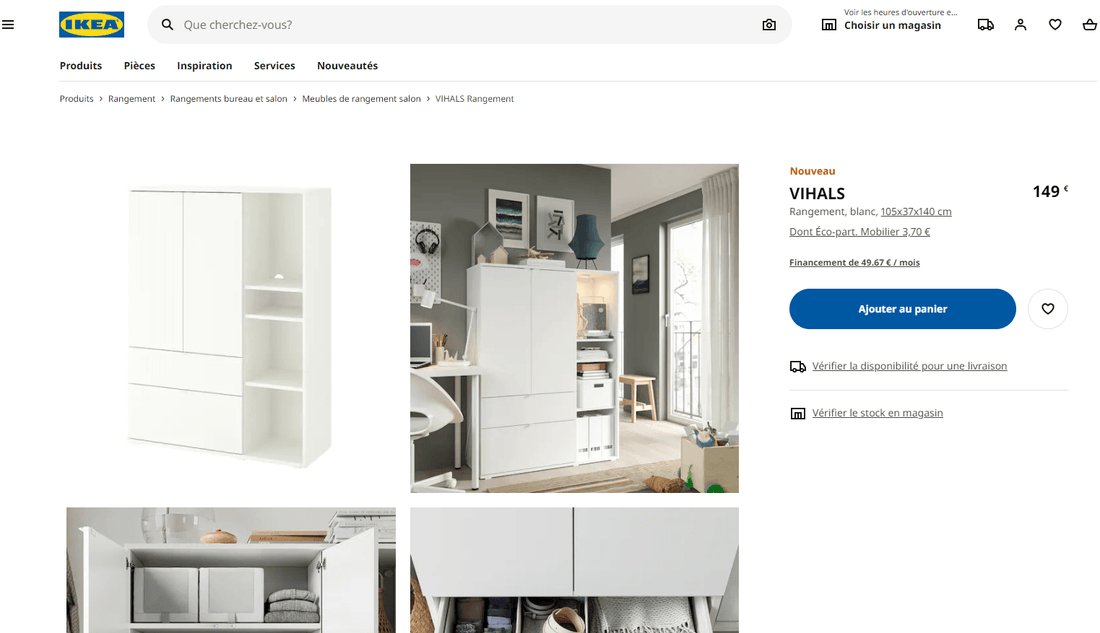The width and height of the screenshot is (1100, 633).
Task: Click 'Ajouter au panier'
Action: [x=902, y=309]
